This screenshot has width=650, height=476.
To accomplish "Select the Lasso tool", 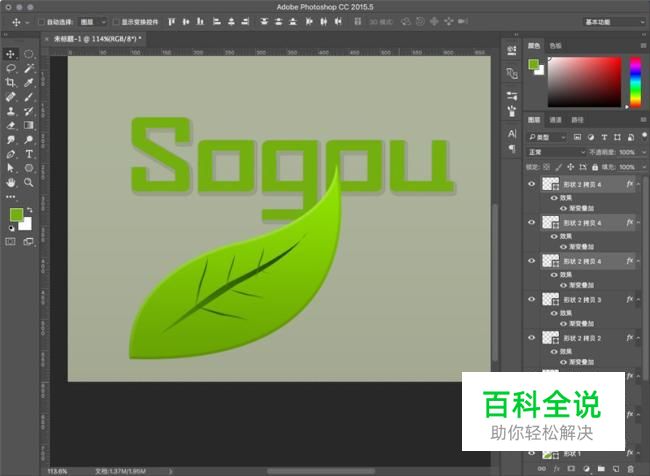I will 10,68.
